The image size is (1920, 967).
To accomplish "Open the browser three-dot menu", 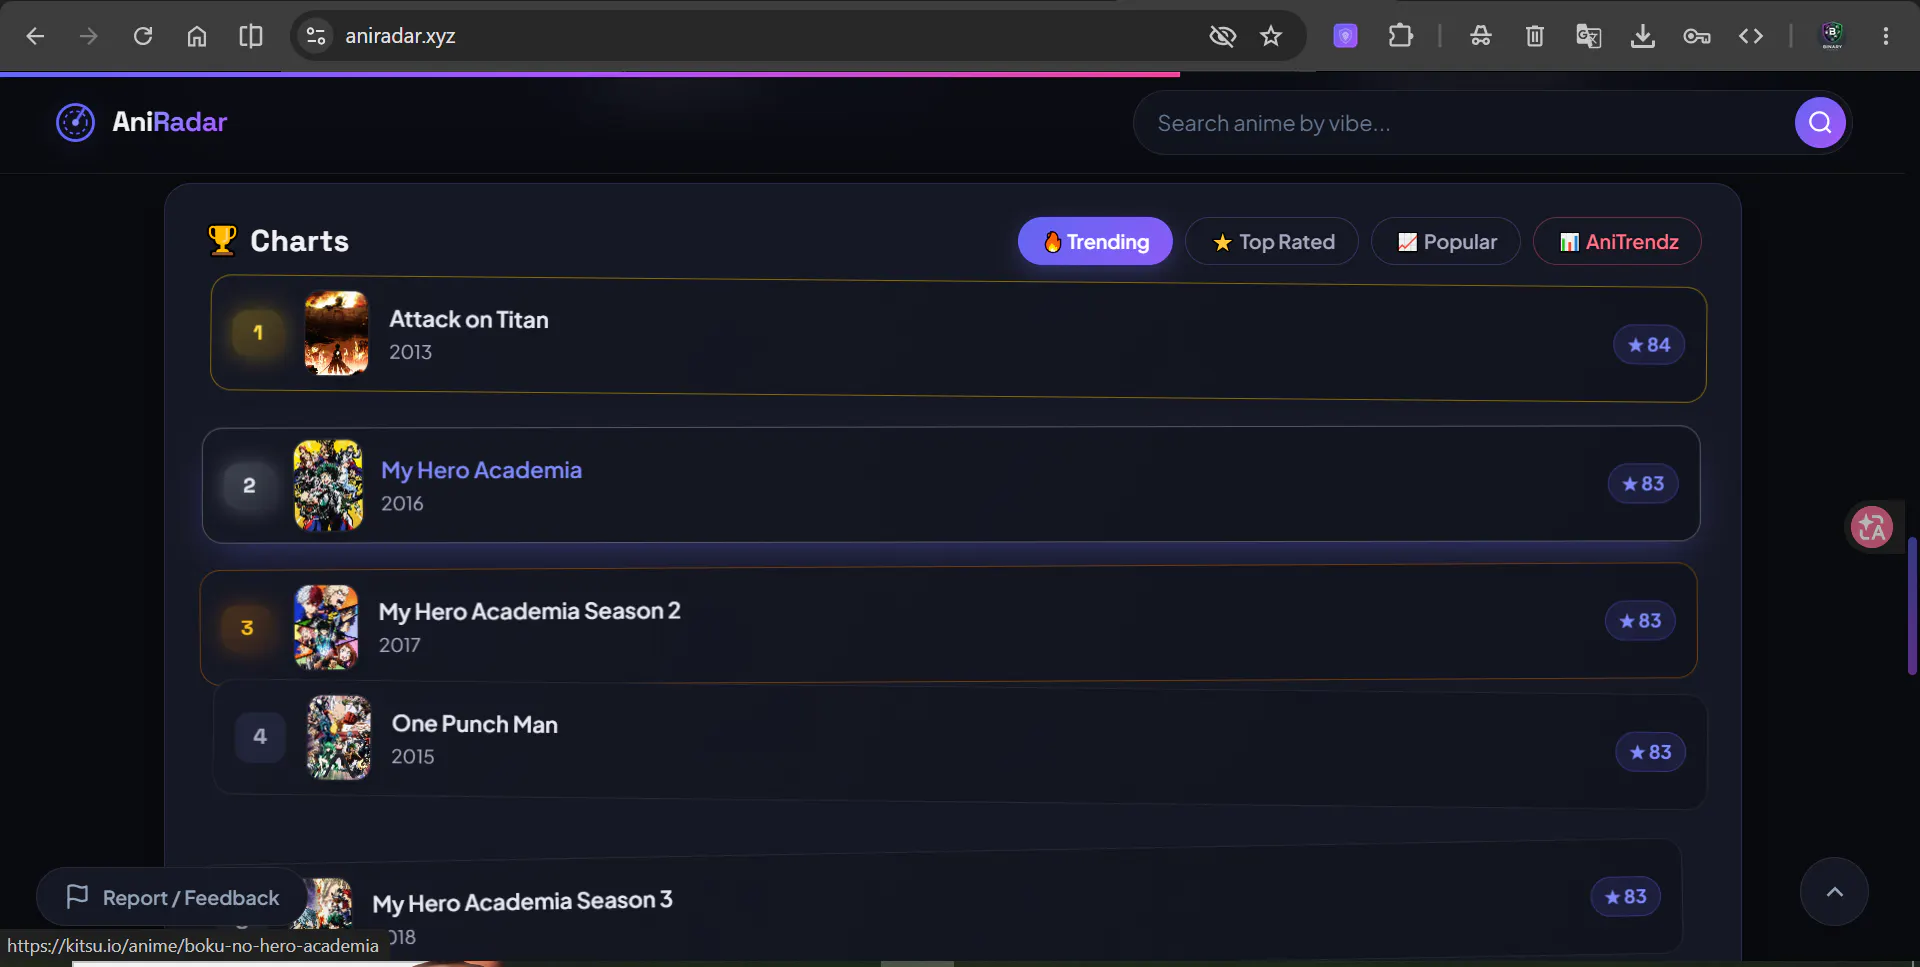I will click(x=1886, y=36).
